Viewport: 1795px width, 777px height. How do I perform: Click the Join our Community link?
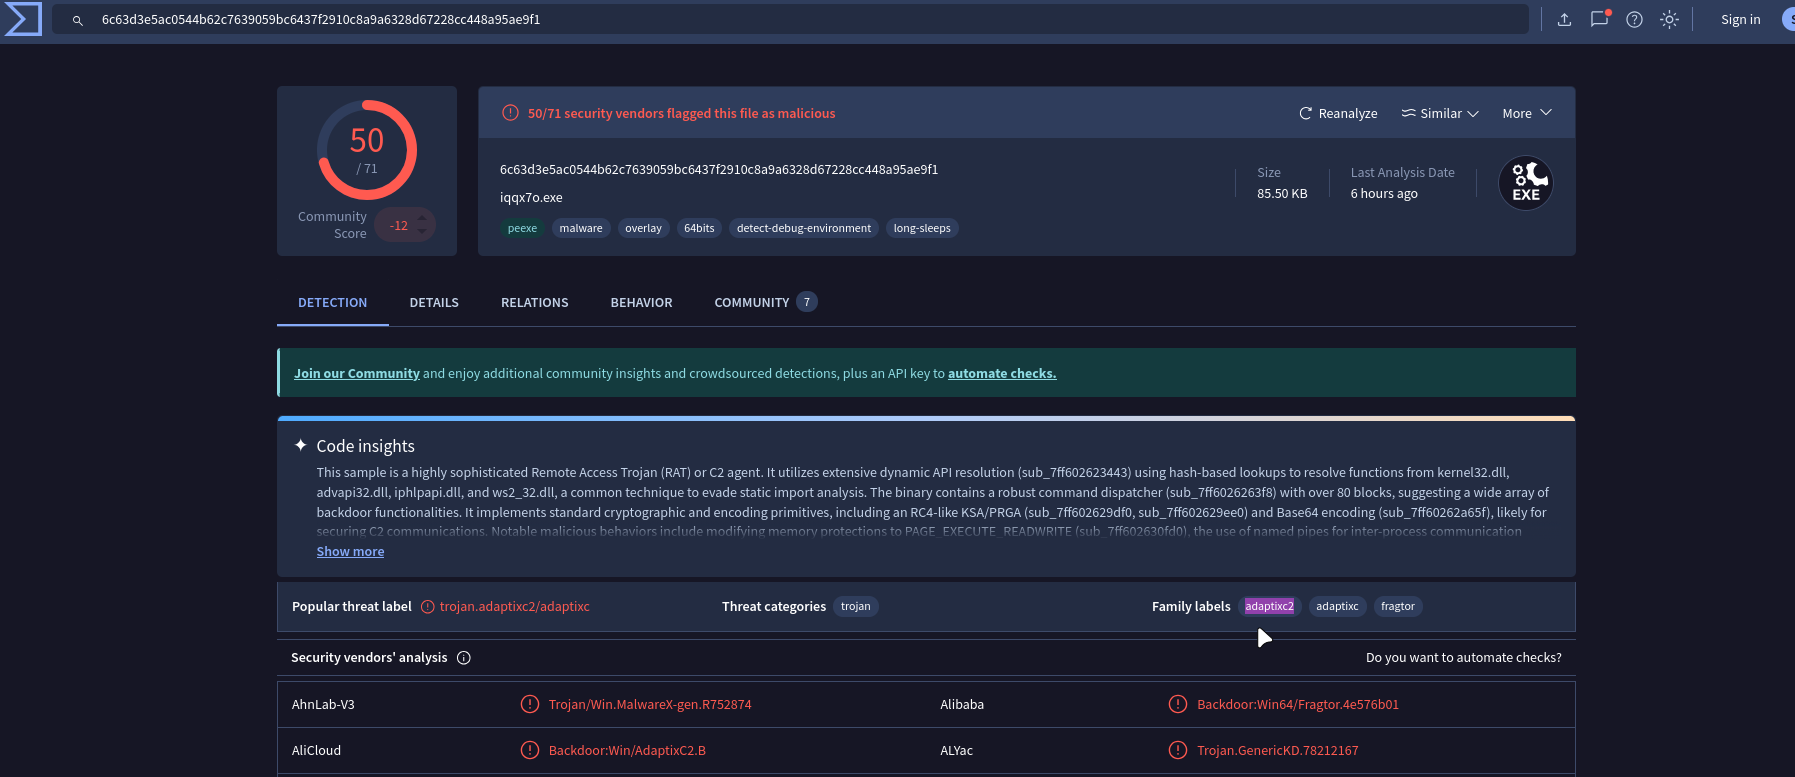point(356,374)
